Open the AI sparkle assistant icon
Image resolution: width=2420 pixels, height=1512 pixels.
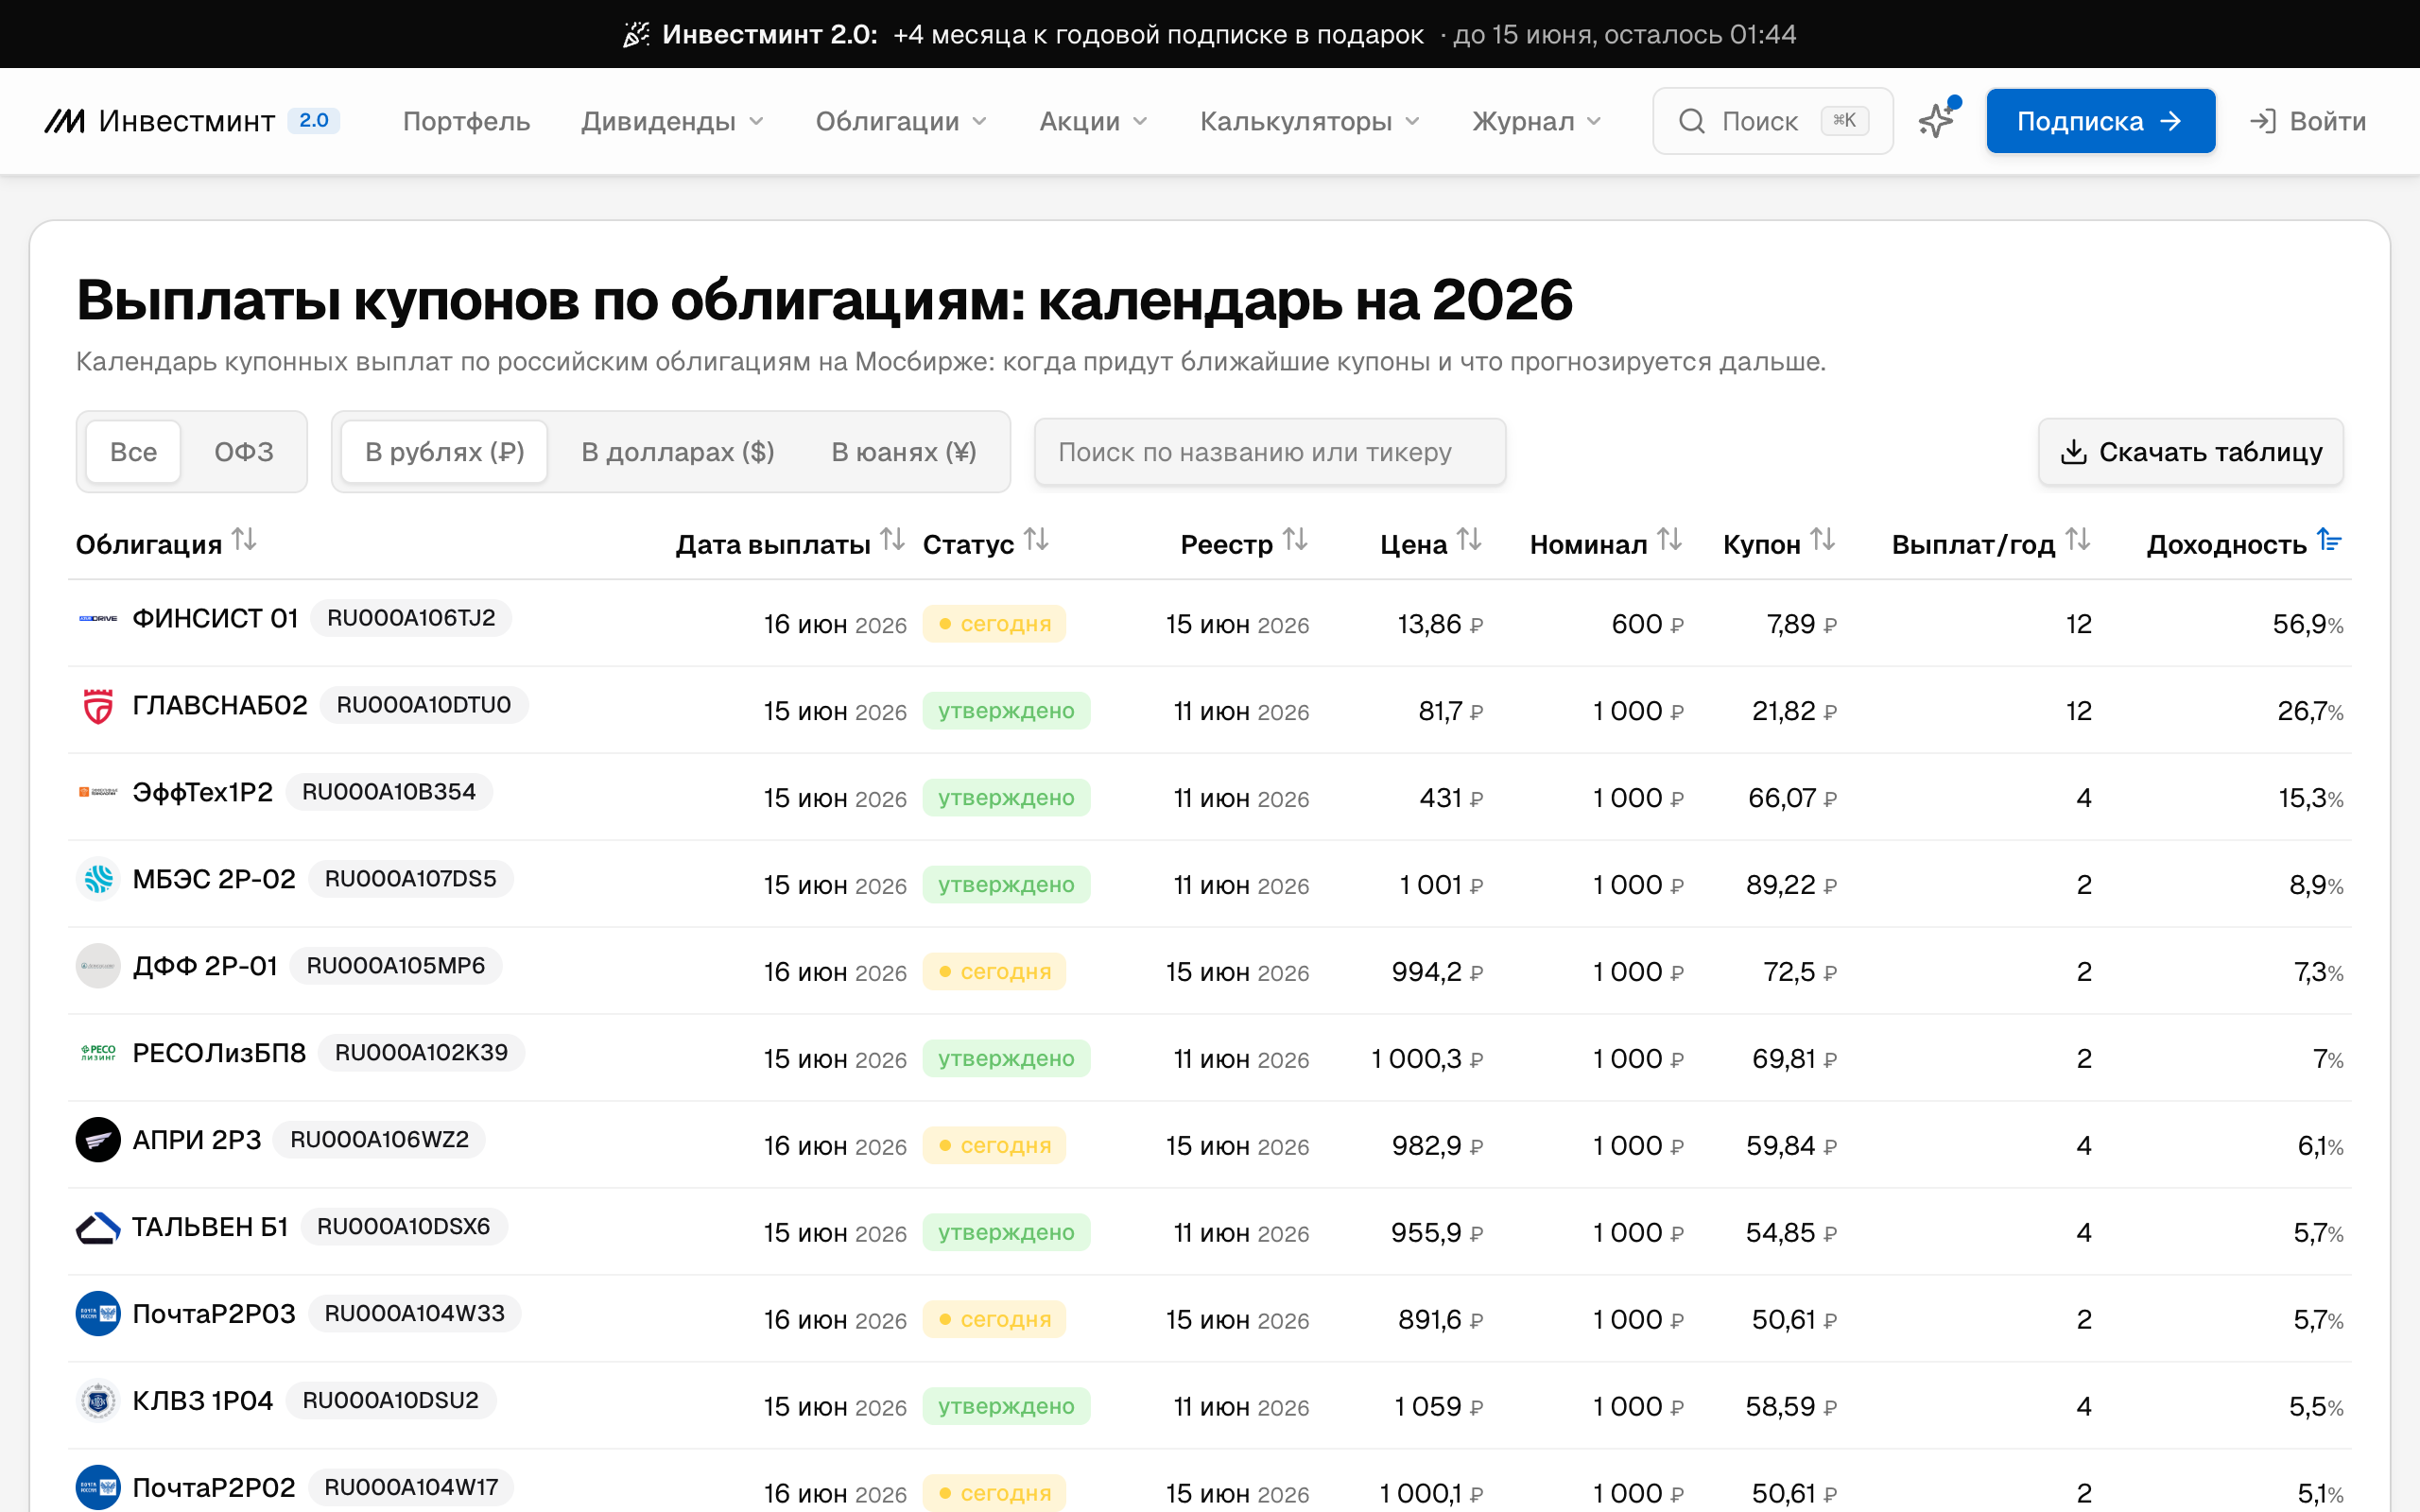pos(1937,121)
